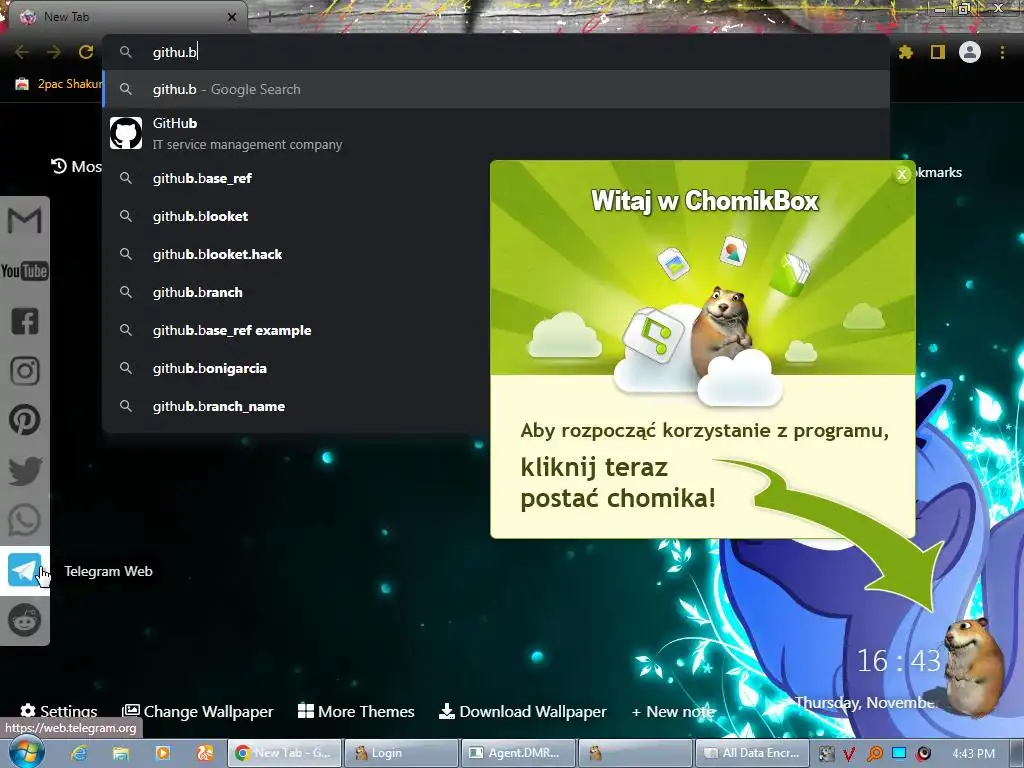1024x768 pixels.
Task: Click the browser back arrow
Action: click(x=22, y=52)
